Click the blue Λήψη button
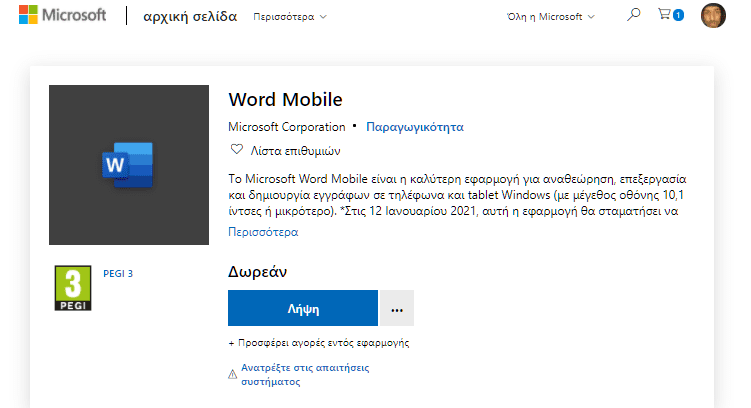 tap(303, 308)
